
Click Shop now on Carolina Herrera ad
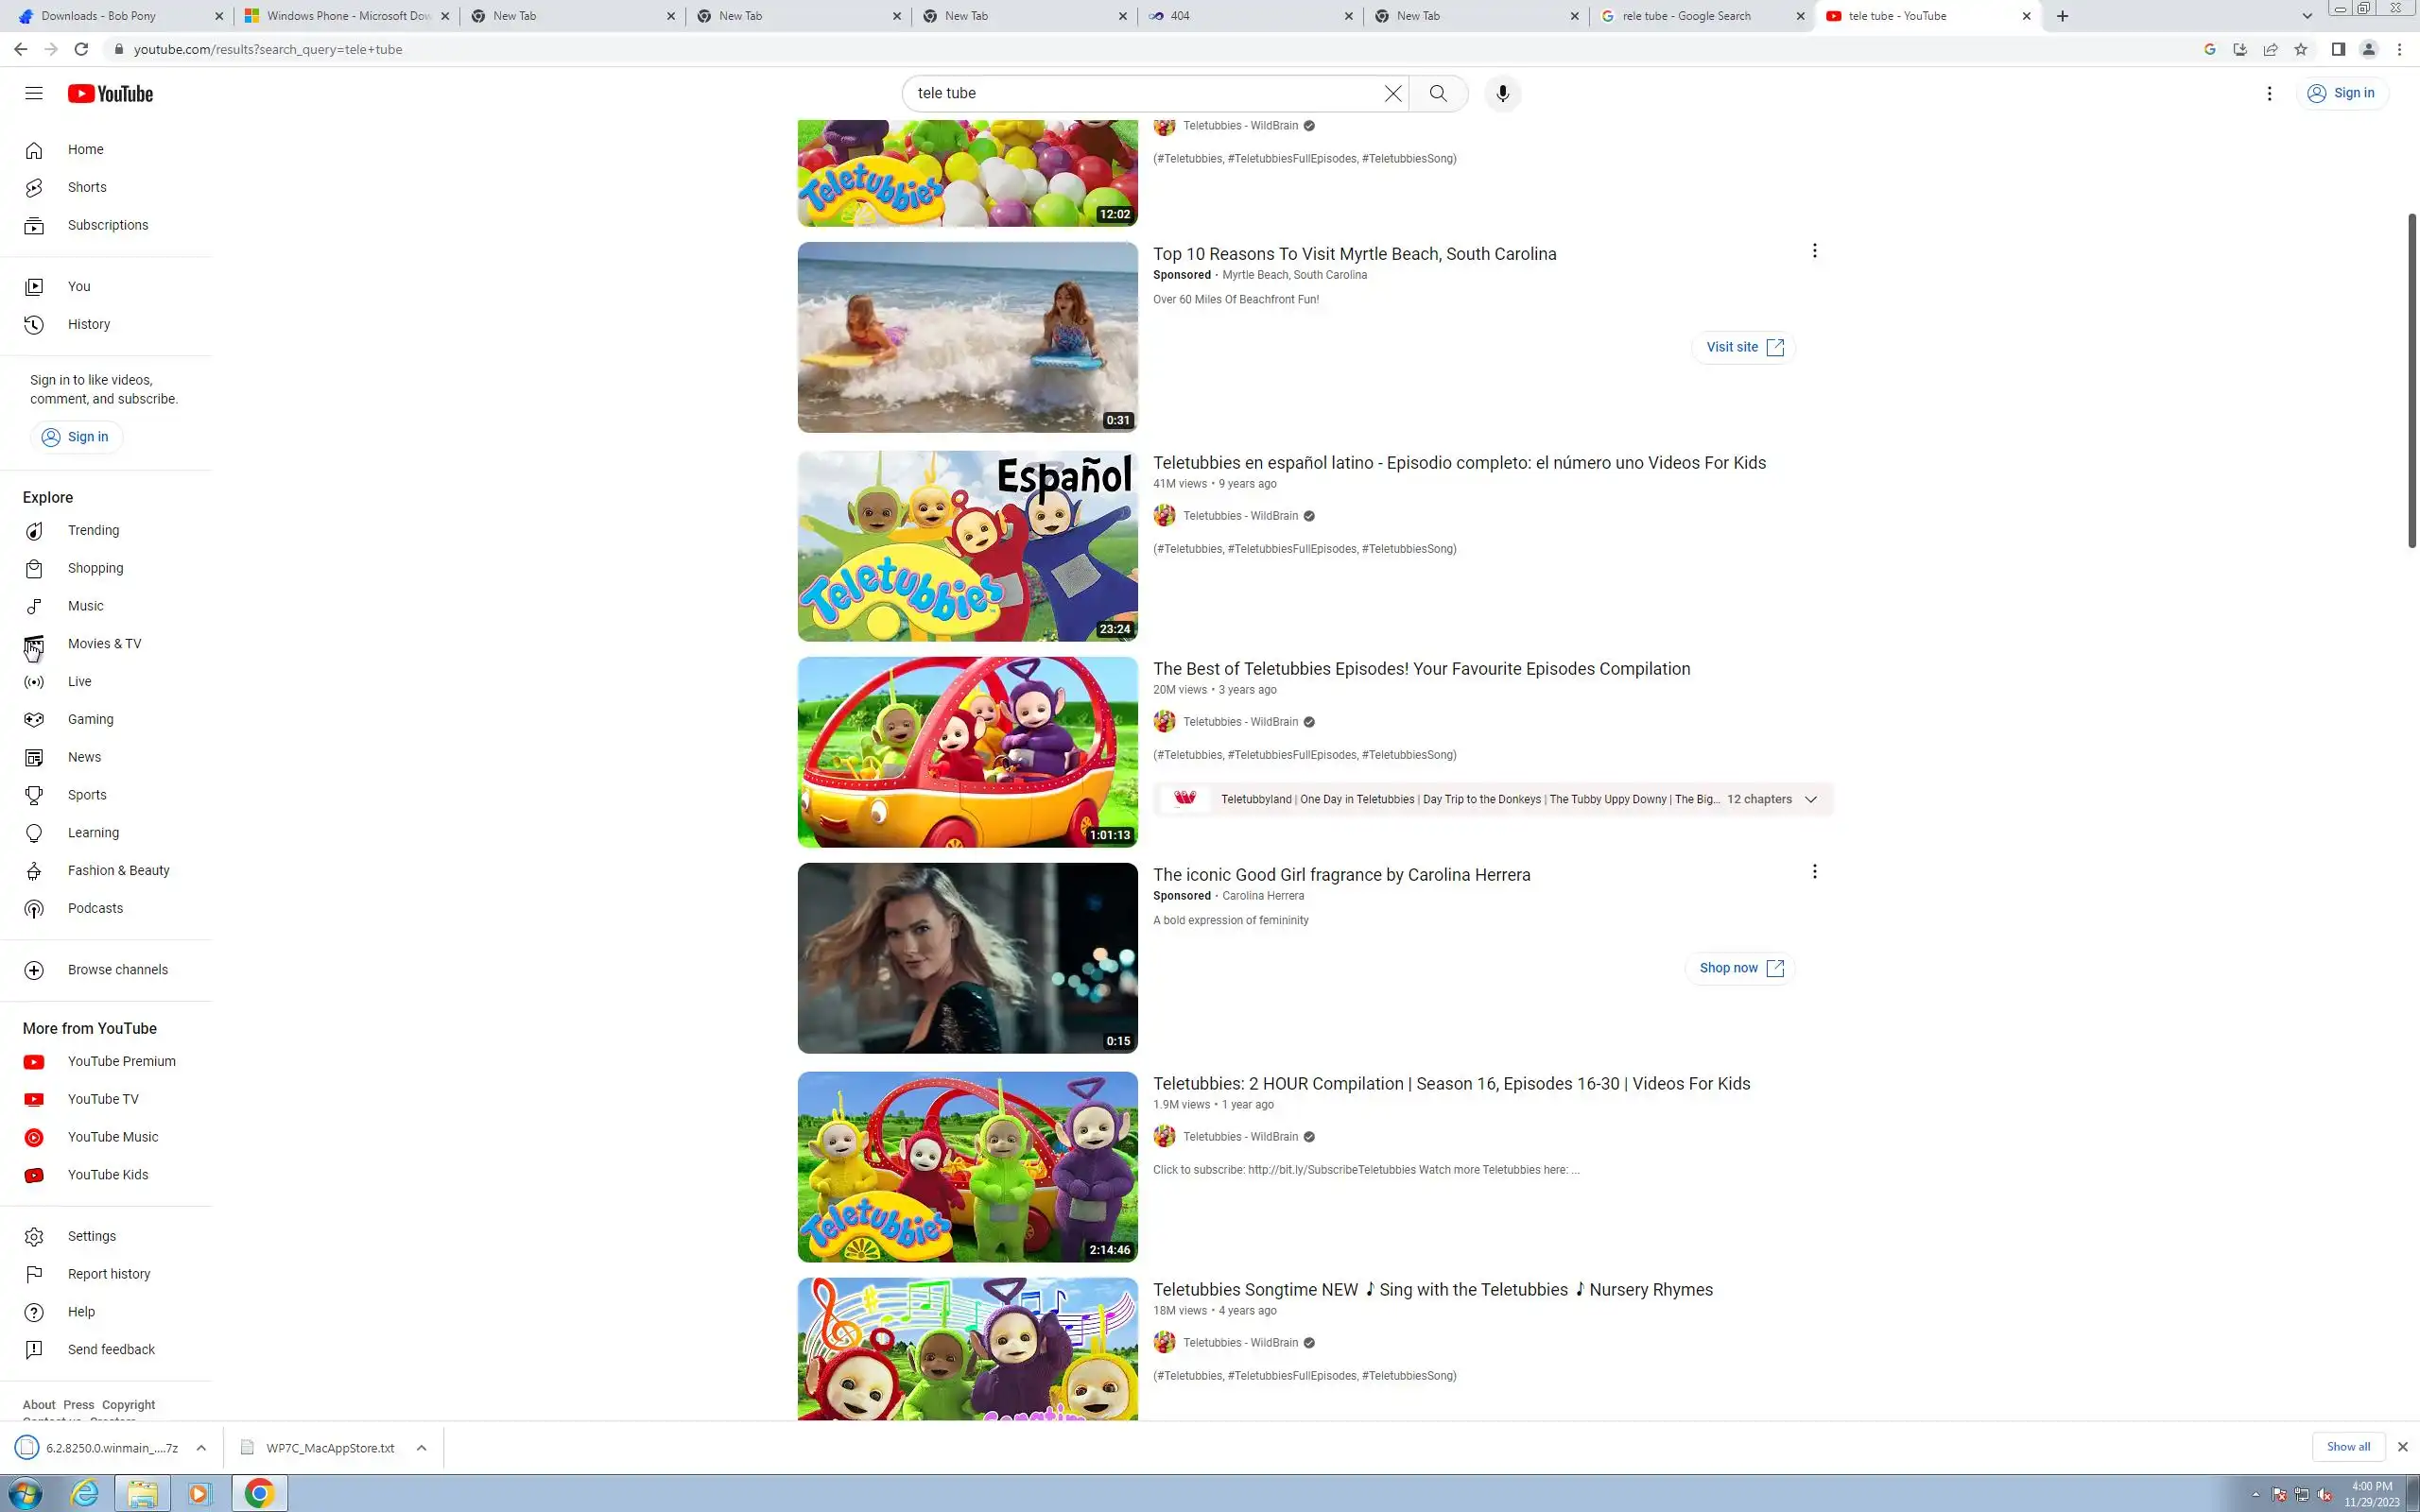tap(1740, 968)
